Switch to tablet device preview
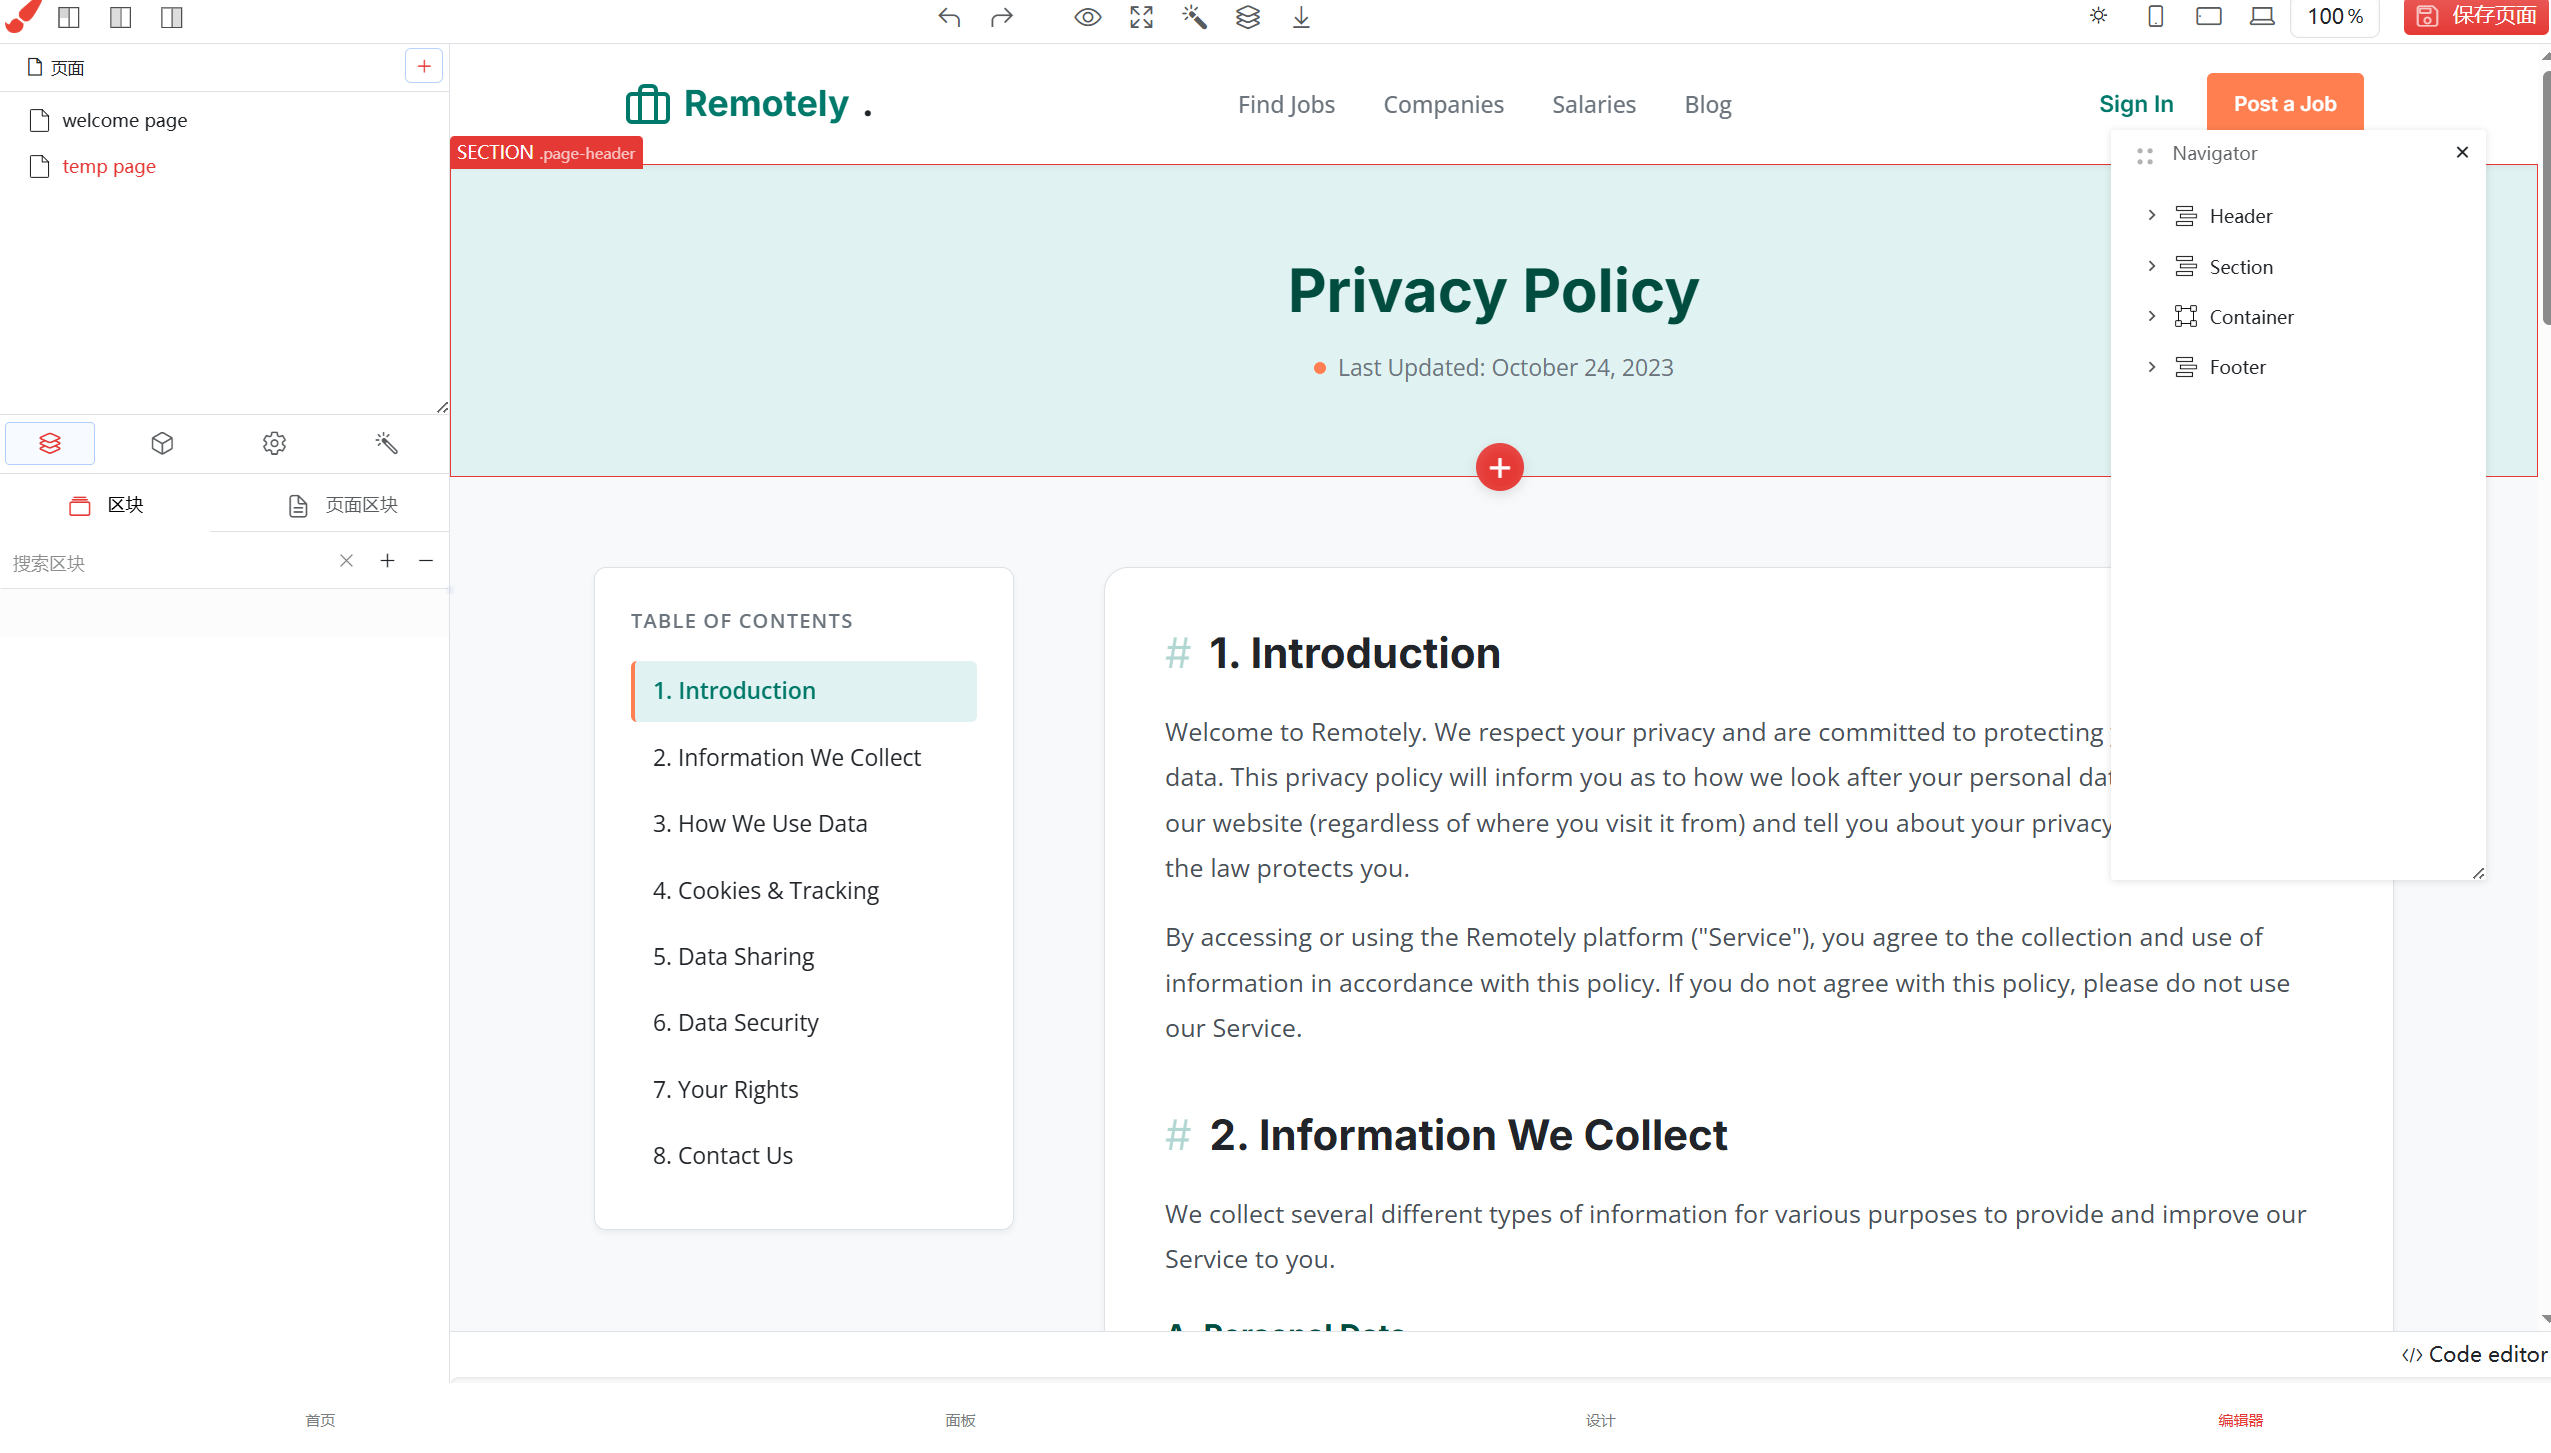The width and height of the screenshot is (2551, 1453). (x=2208, y=16)
